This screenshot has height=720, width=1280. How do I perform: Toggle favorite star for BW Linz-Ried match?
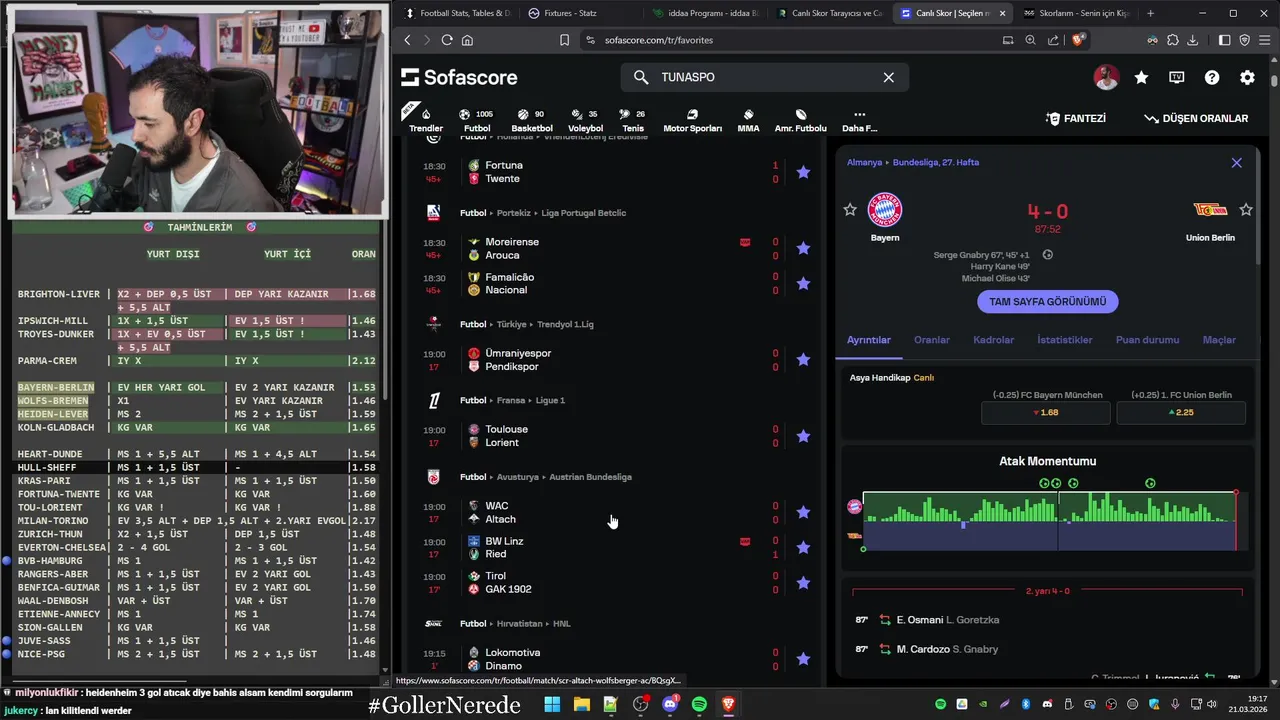[803, 548]
